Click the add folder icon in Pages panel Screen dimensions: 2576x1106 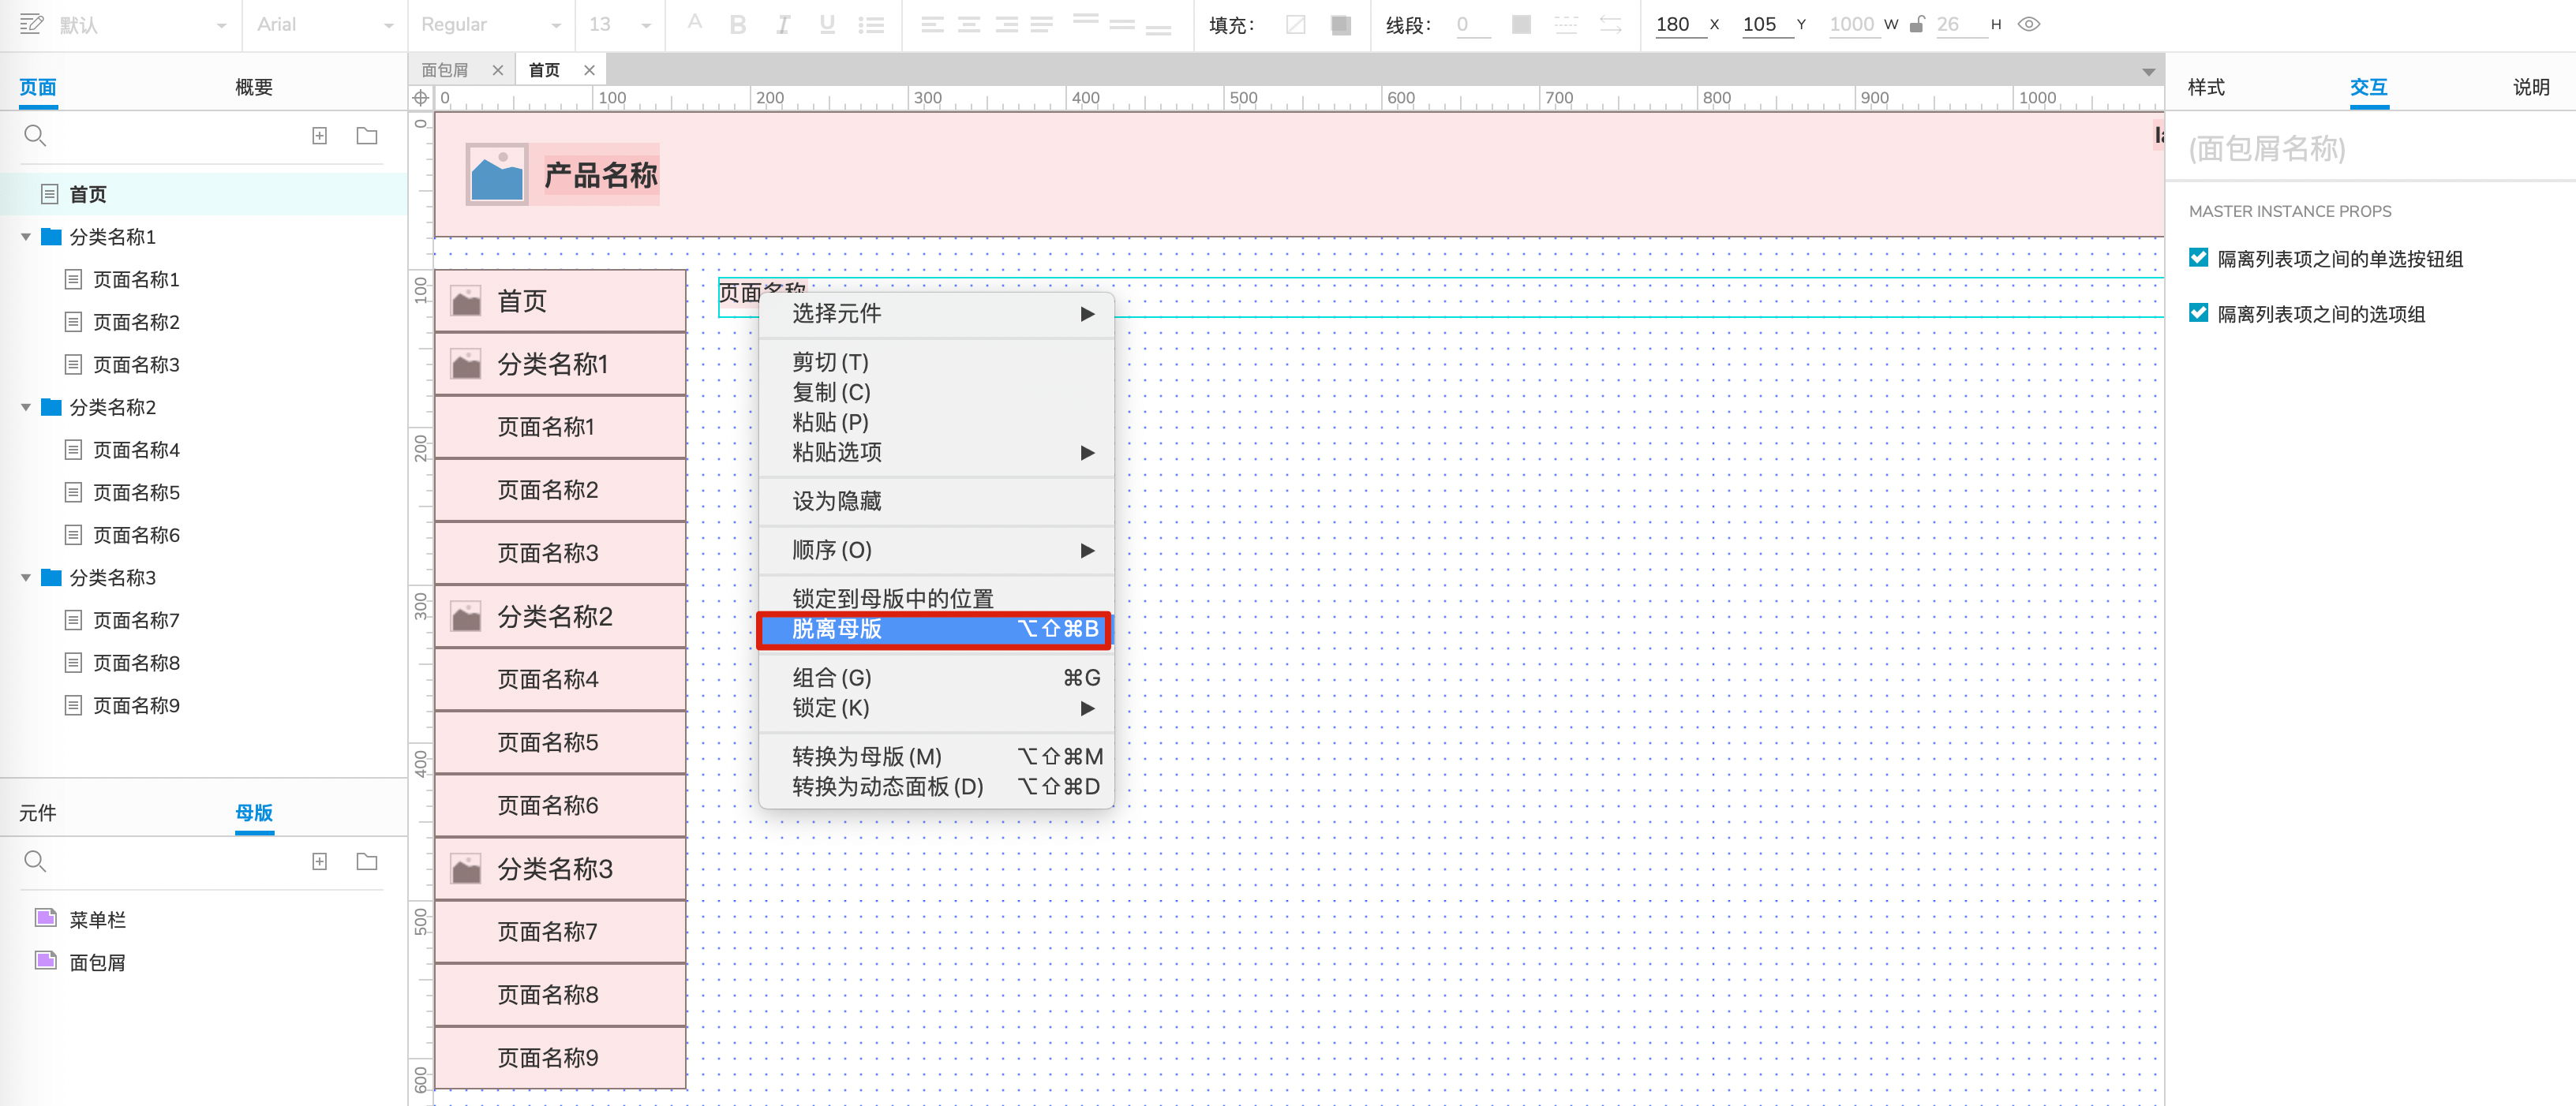[367, 135]
